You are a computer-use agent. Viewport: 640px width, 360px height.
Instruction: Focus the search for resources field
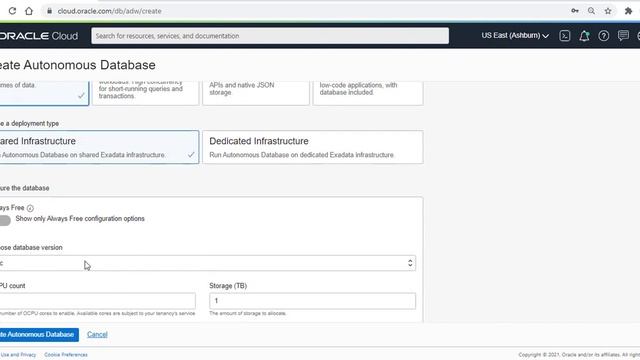pyautogui.click(x=270, y=36)
